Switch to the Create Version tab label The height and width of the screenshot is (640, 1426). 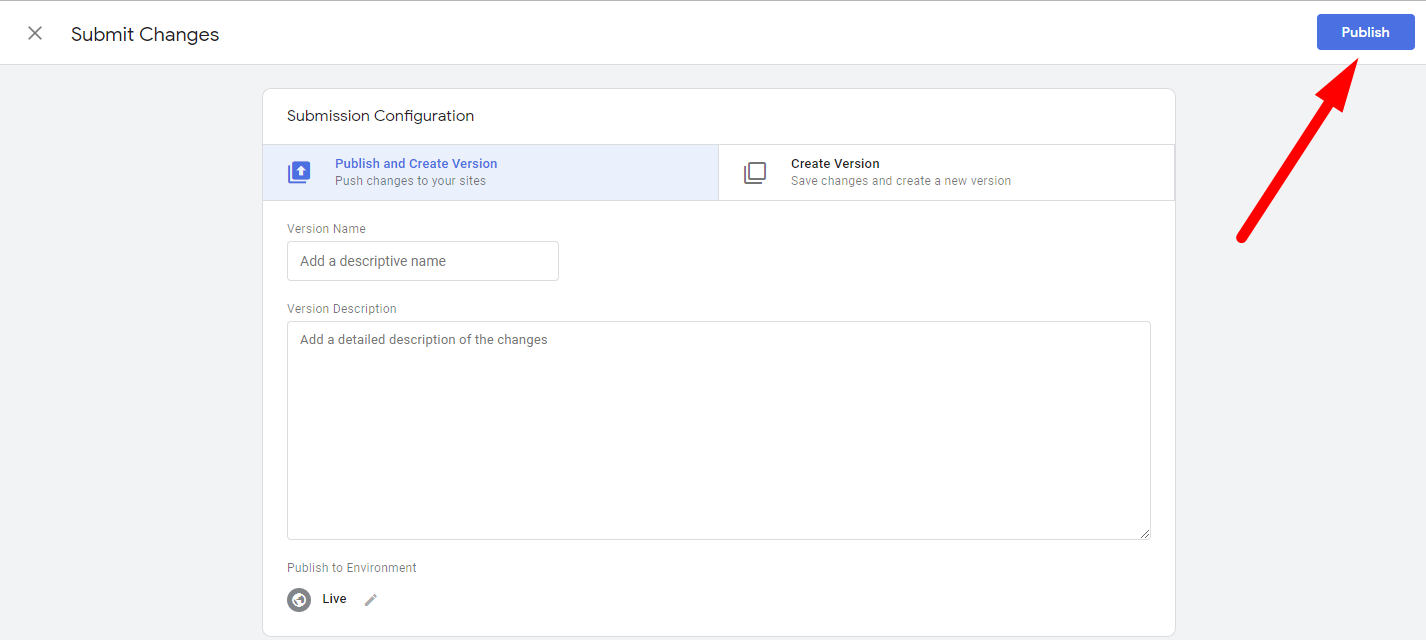[x=835, y=163]
